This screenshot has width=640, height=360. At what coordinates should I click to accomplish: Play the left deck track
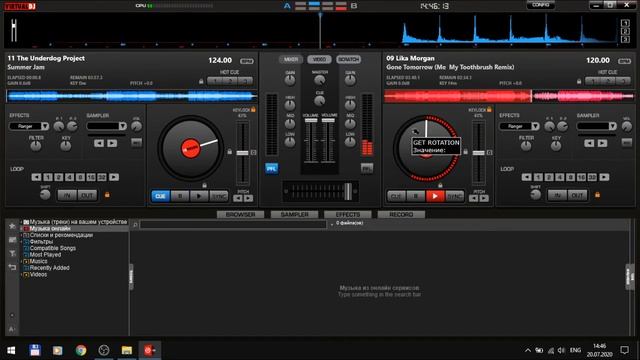coord(199,196)
